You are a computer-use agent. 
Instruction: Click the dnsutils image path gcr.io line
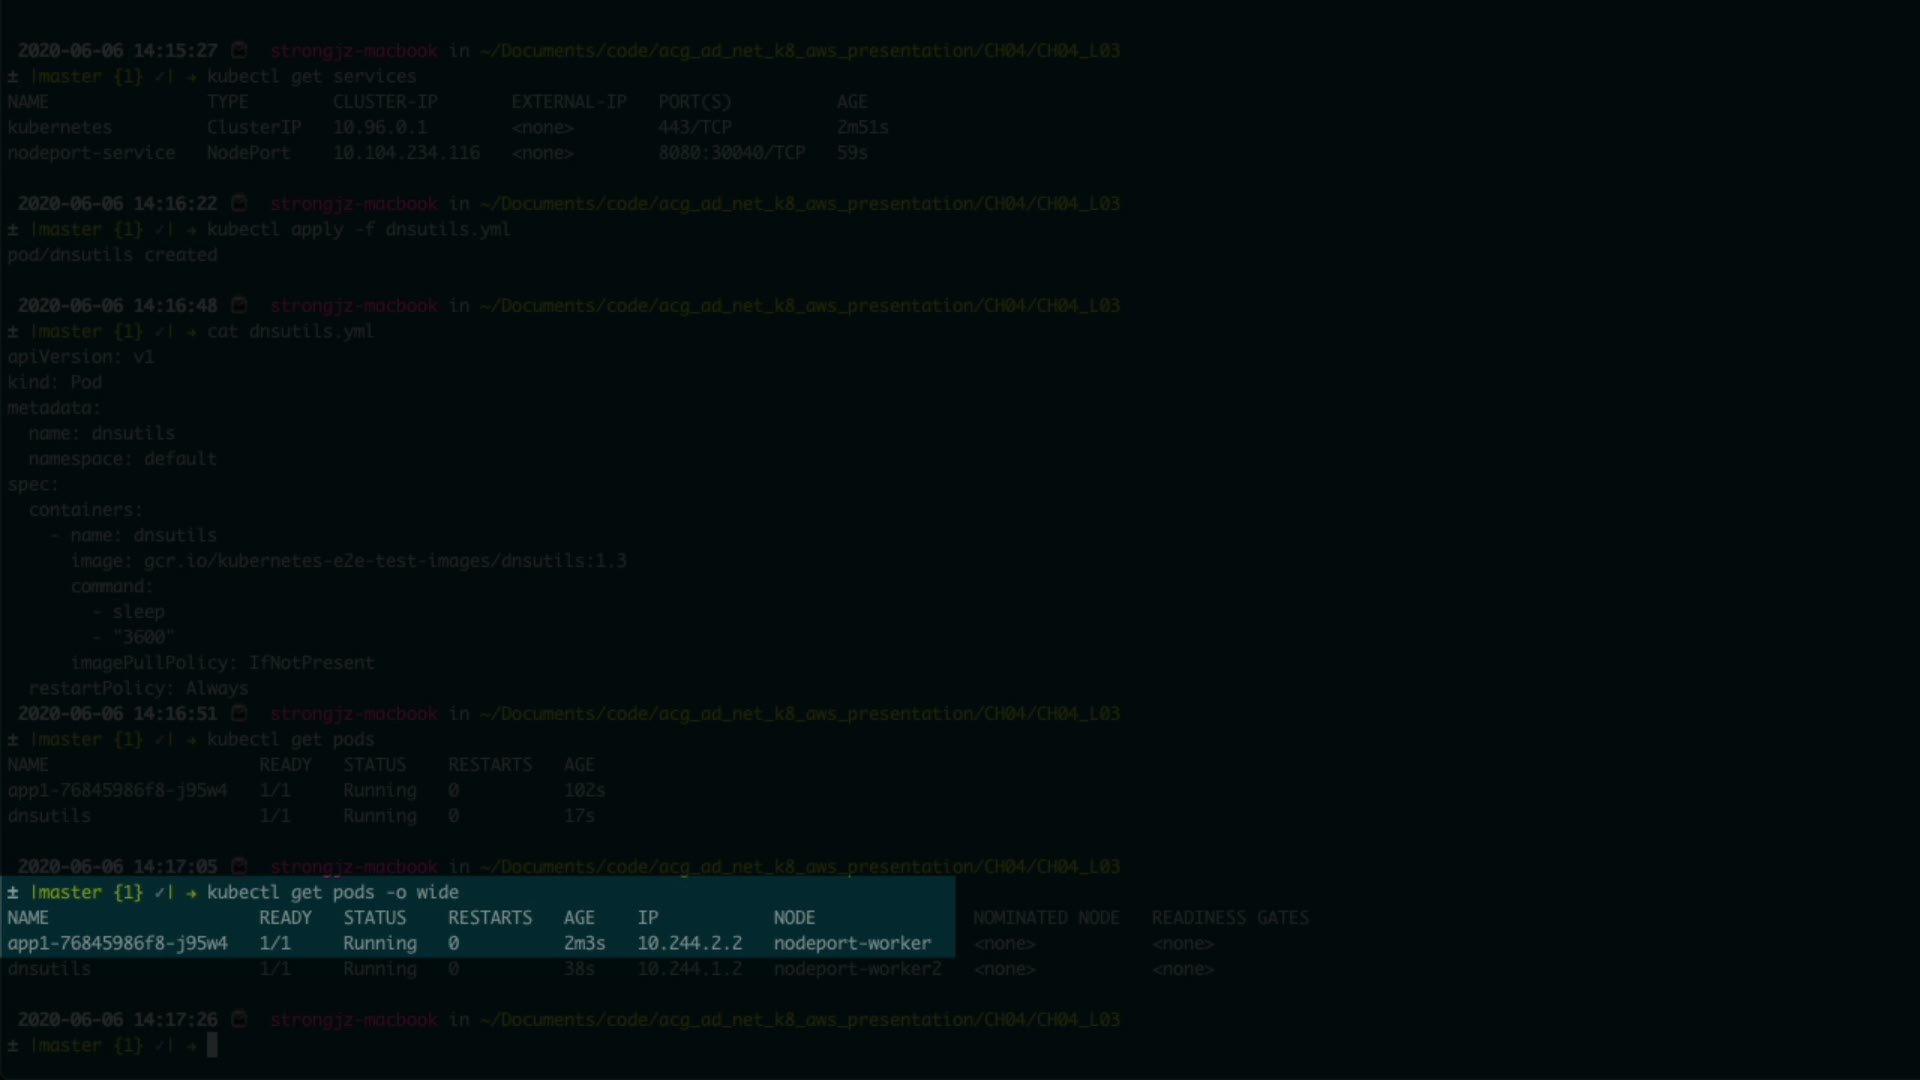pos(385,561)
